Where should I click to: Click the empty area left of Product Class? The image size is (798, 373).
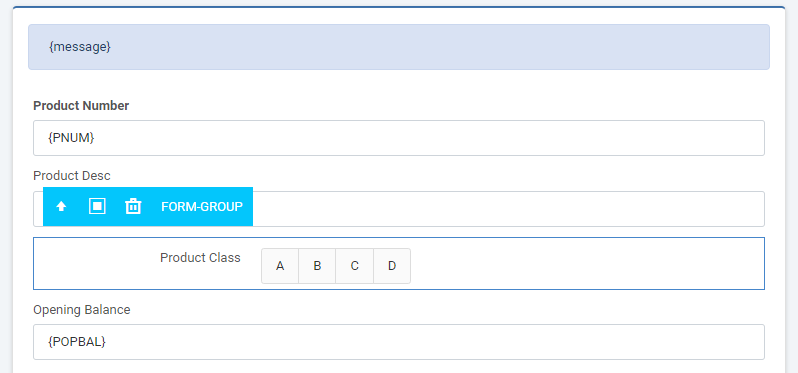tap(94, 263)
